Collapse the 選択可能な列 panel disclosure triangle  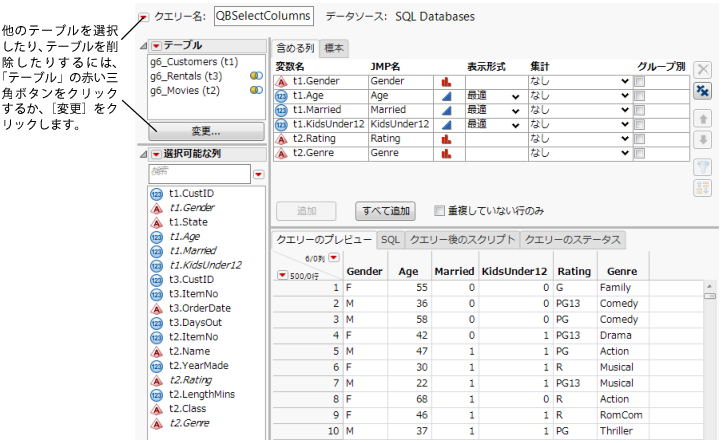pyautogui.click(x=144, y=154)
